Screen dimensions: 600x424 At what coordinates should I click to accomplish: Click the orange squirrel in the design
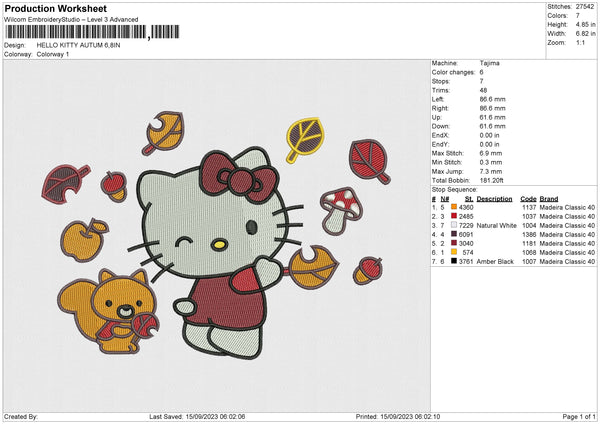point(108,311)
